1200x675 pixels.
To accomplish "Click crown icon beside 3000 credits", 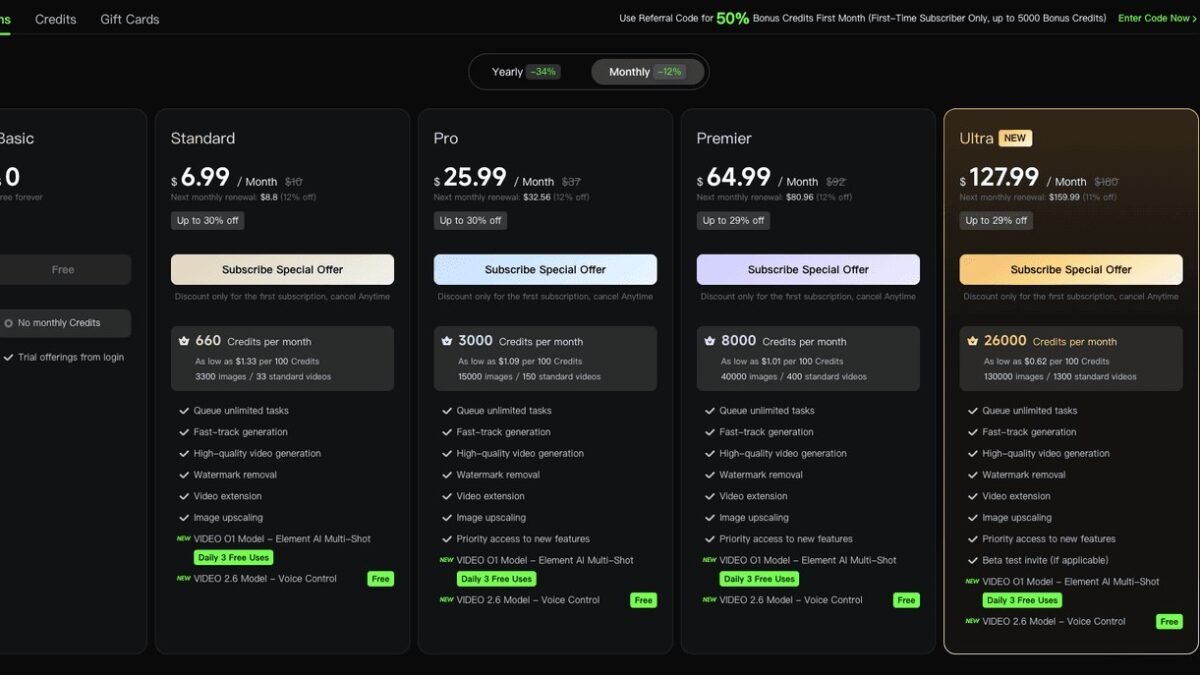I will (447, 341).
